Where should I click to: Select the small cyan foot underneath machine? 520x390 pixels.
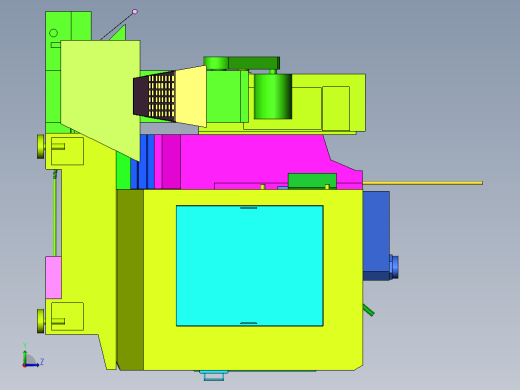(214, 375)
